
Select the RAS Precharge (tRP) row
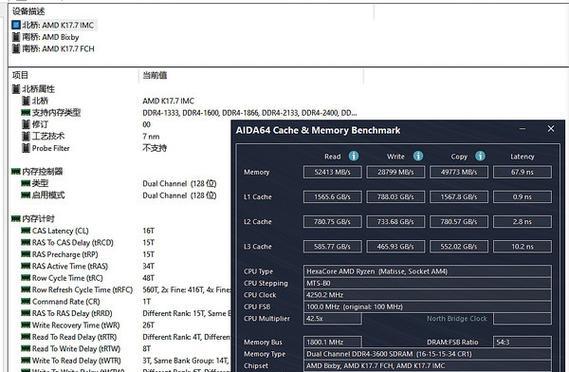[60, 254]
